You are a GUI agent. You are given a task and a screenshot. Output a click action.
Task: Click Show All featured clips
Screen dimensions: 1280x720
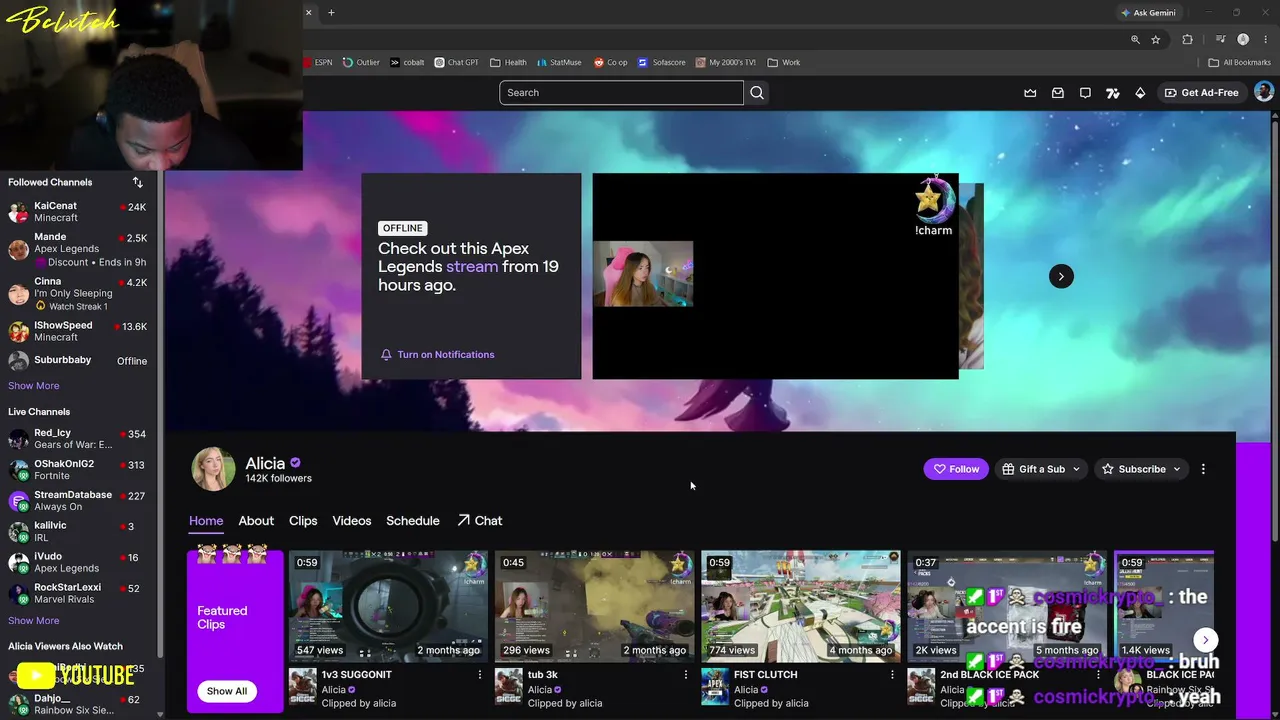pos(227,691)
